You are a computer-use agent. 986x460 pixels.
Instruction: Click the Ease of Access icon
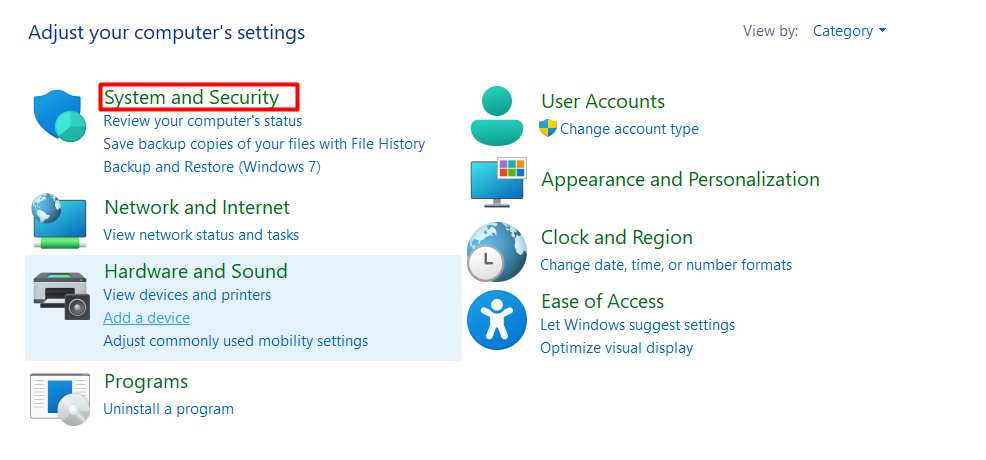tap(497, 320)
